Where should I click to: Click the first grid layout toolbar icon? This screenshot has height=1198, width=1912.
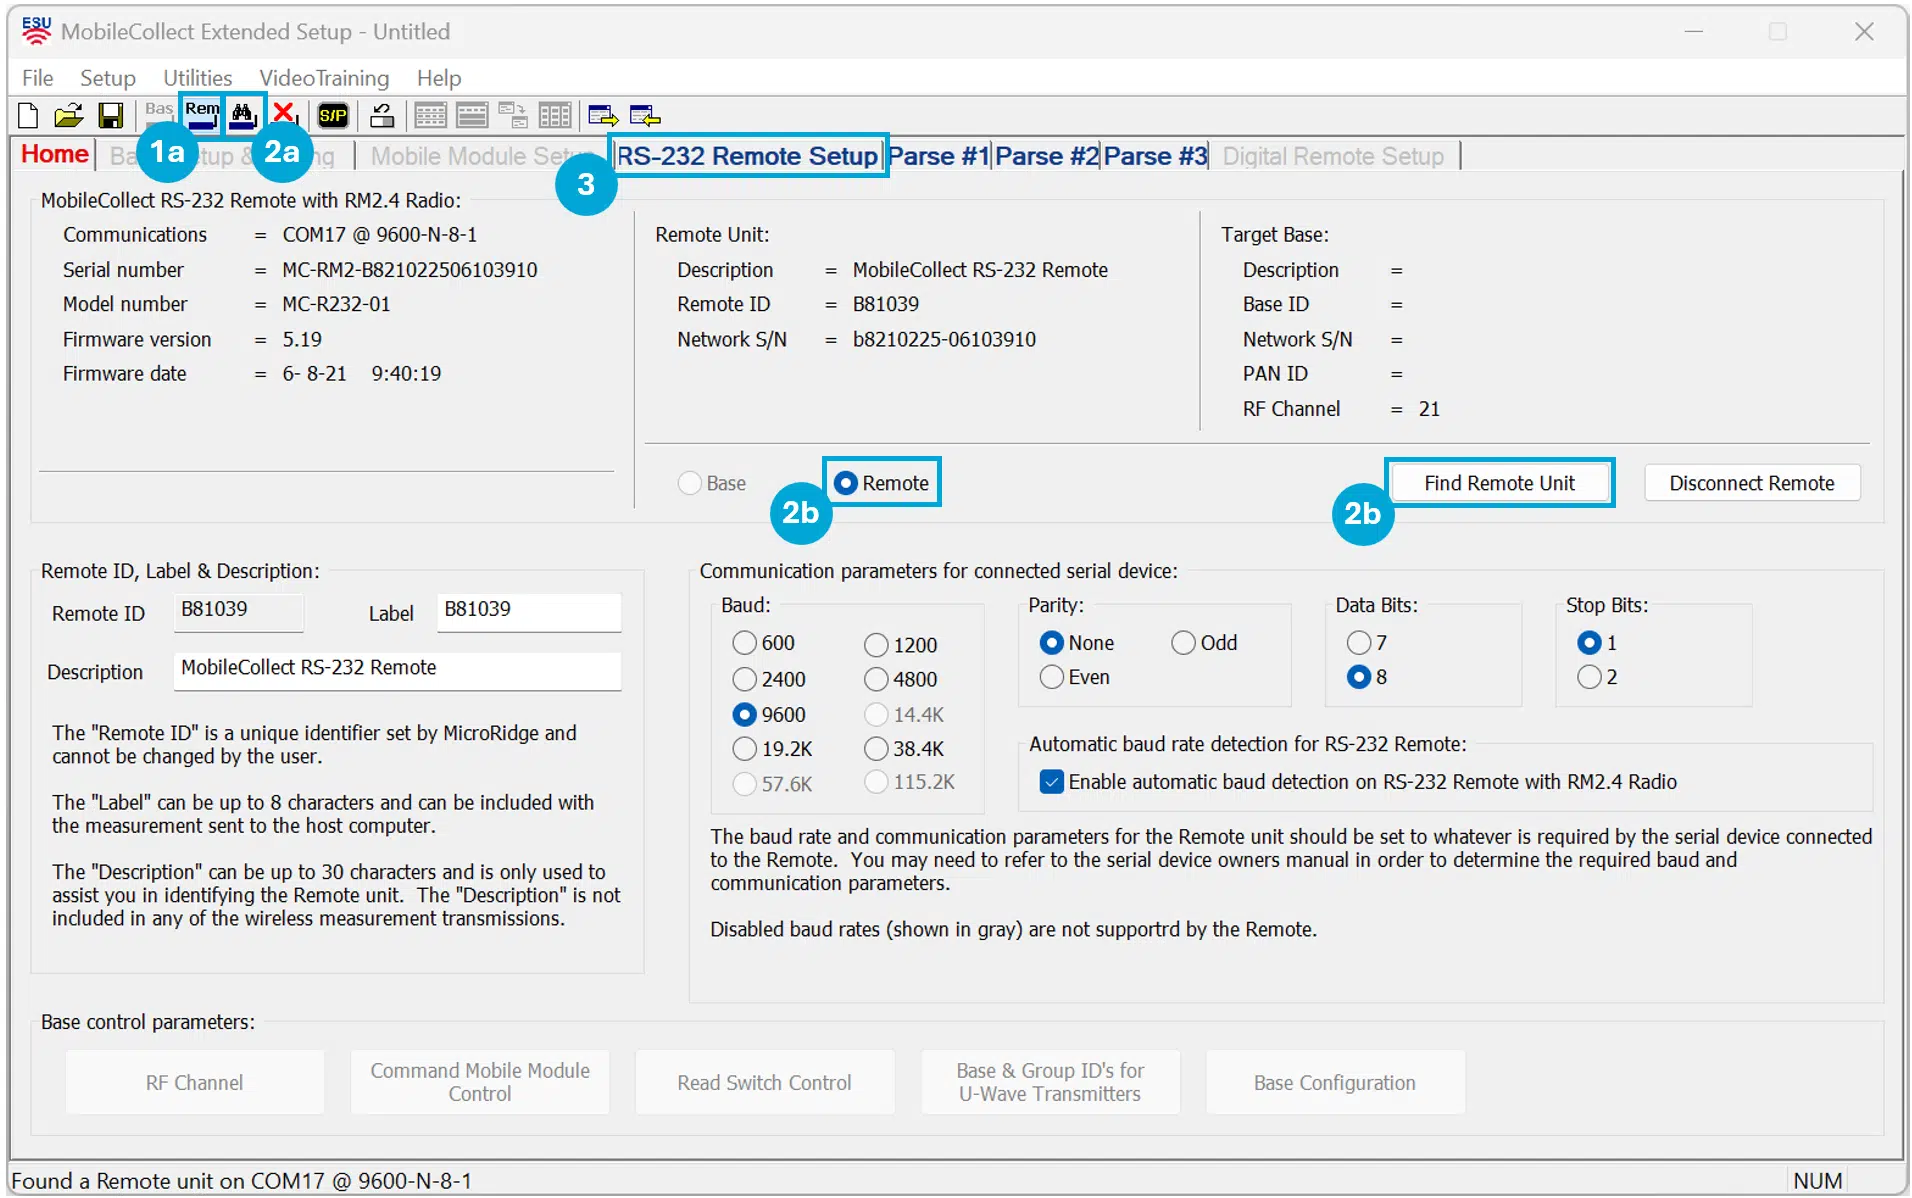[430, 116]
